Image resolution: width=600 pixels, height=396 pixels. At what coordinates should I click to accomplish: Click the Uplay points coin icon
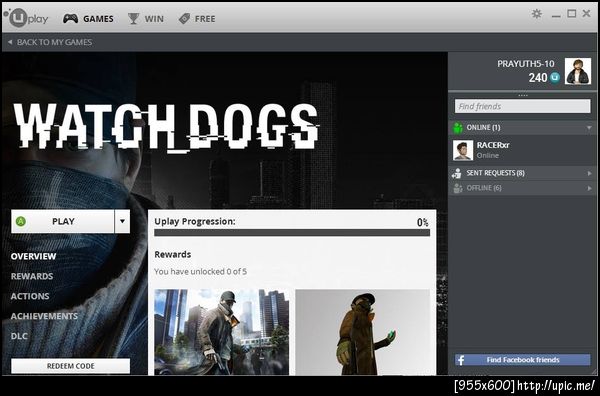click(555, 78)
